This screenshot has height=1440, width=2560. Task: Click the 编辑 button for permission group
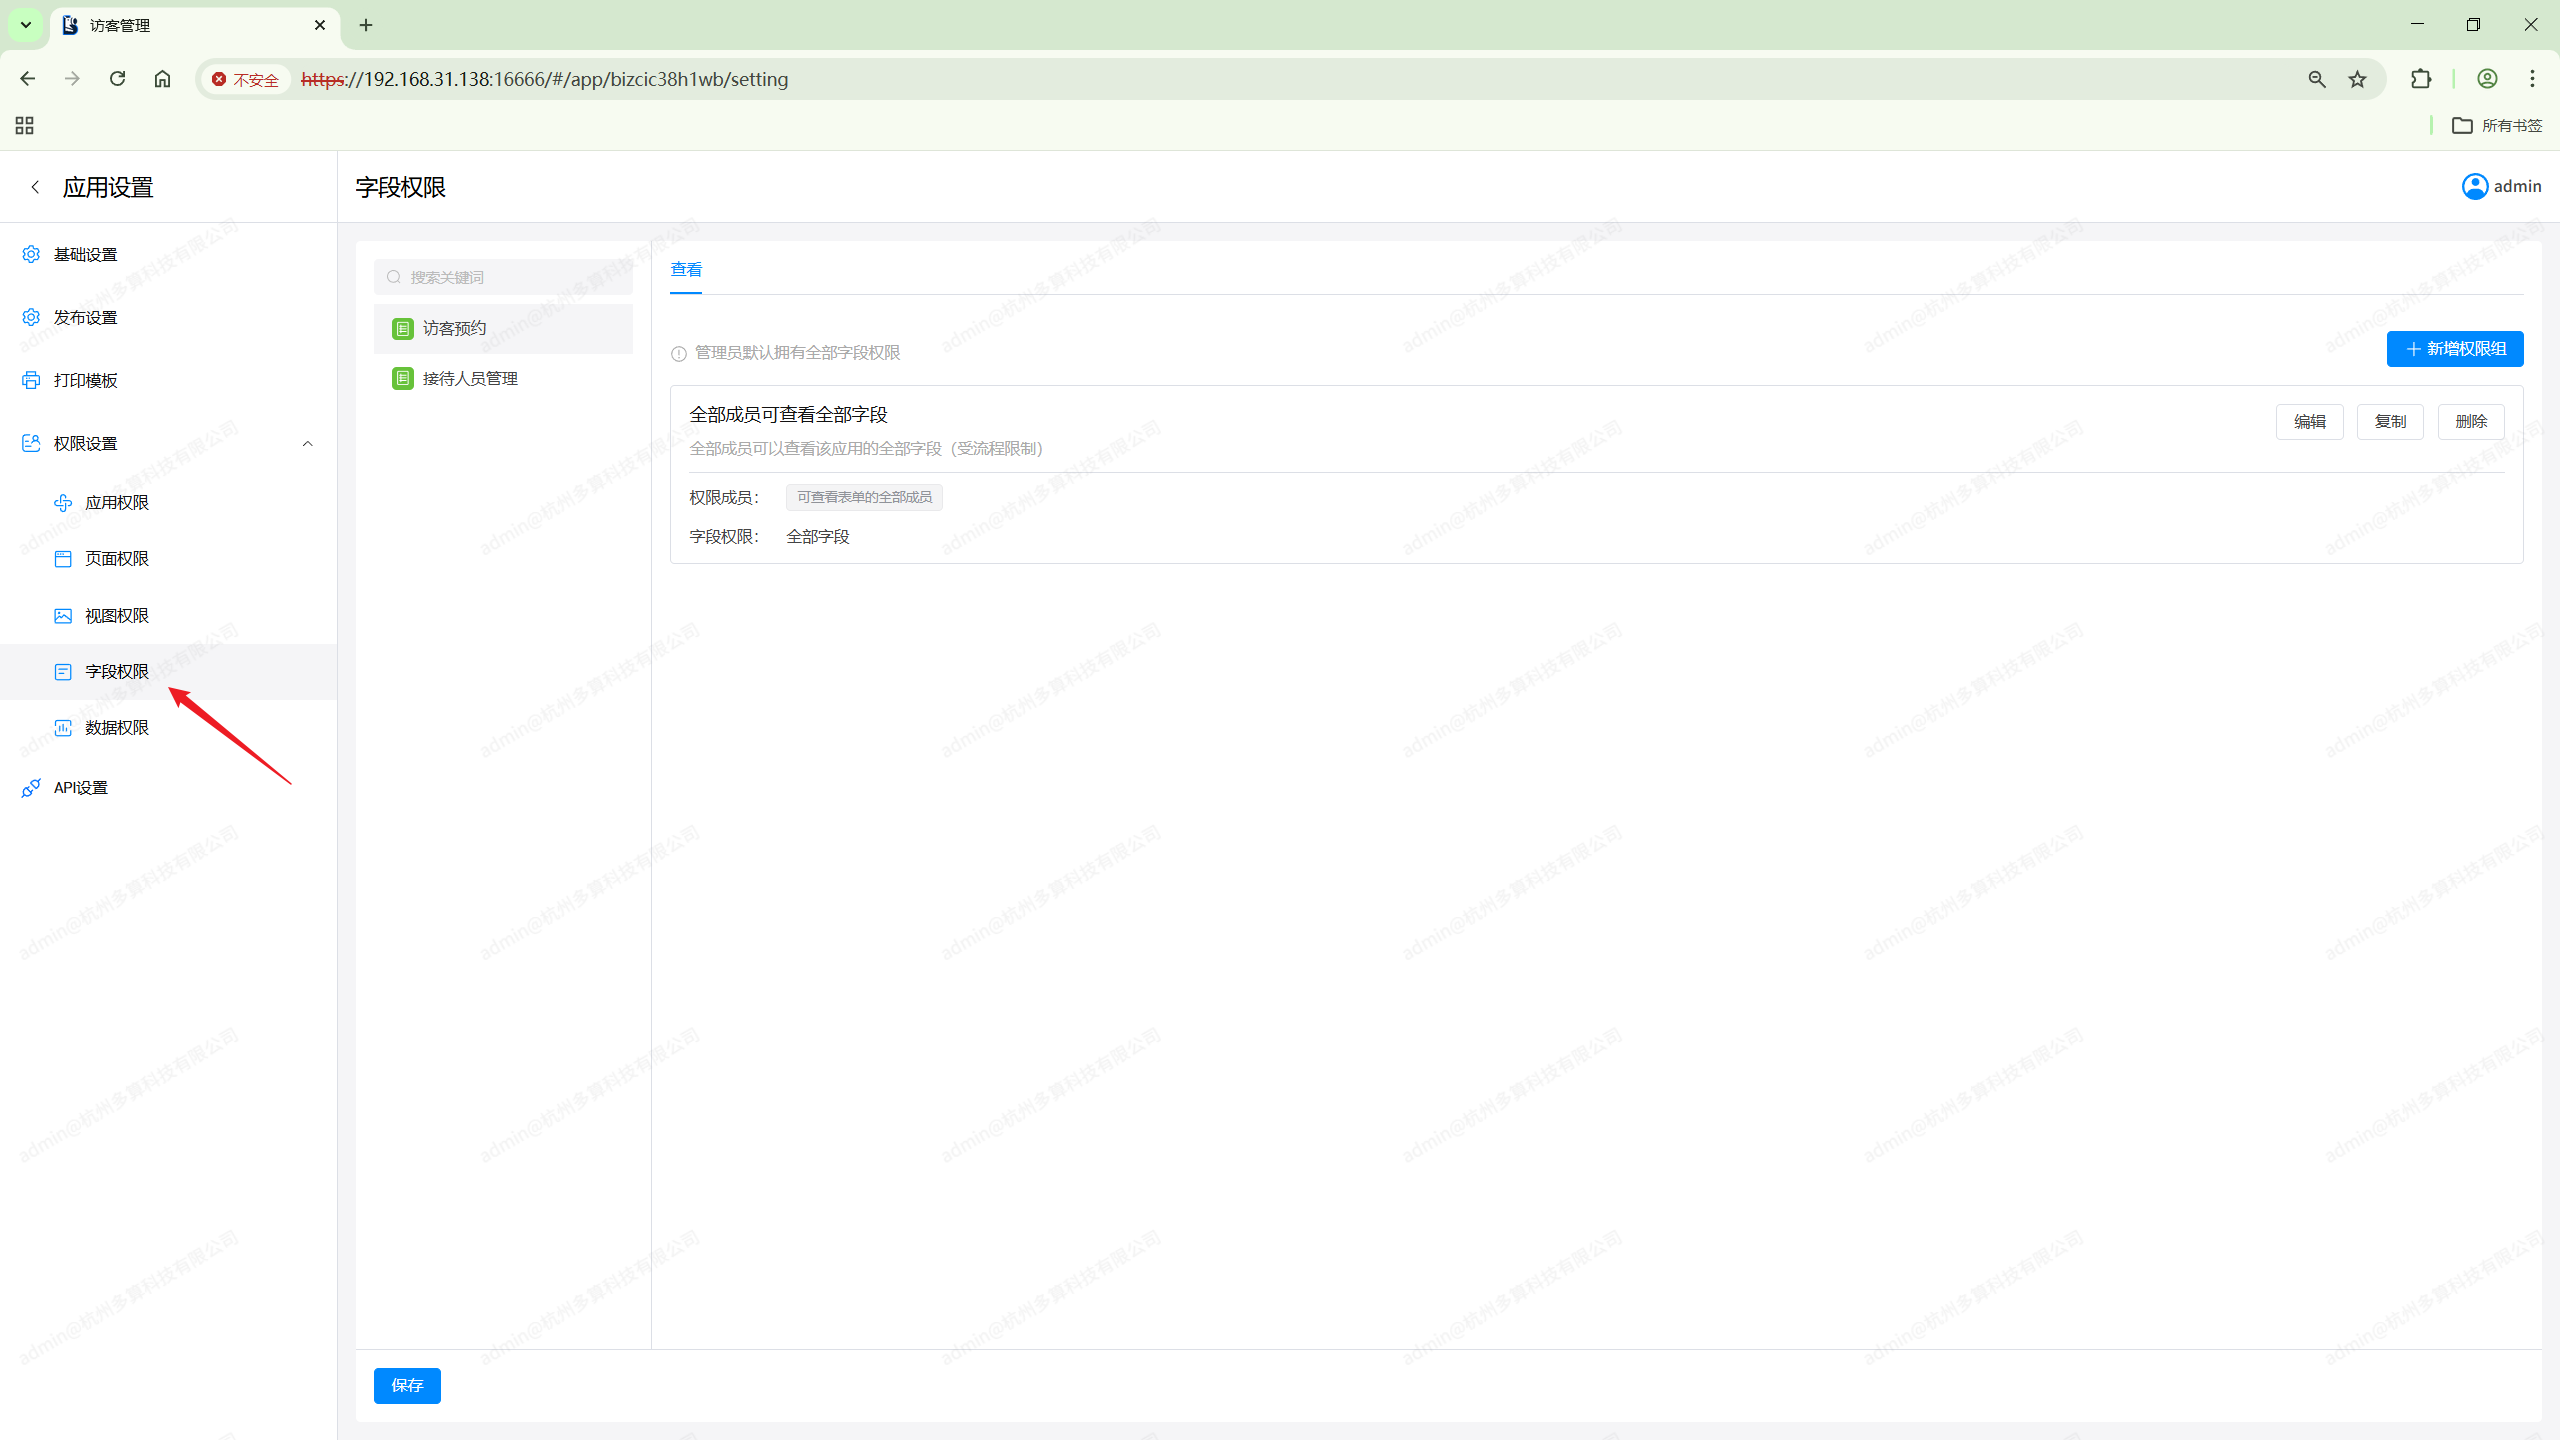pos(2309,421)
